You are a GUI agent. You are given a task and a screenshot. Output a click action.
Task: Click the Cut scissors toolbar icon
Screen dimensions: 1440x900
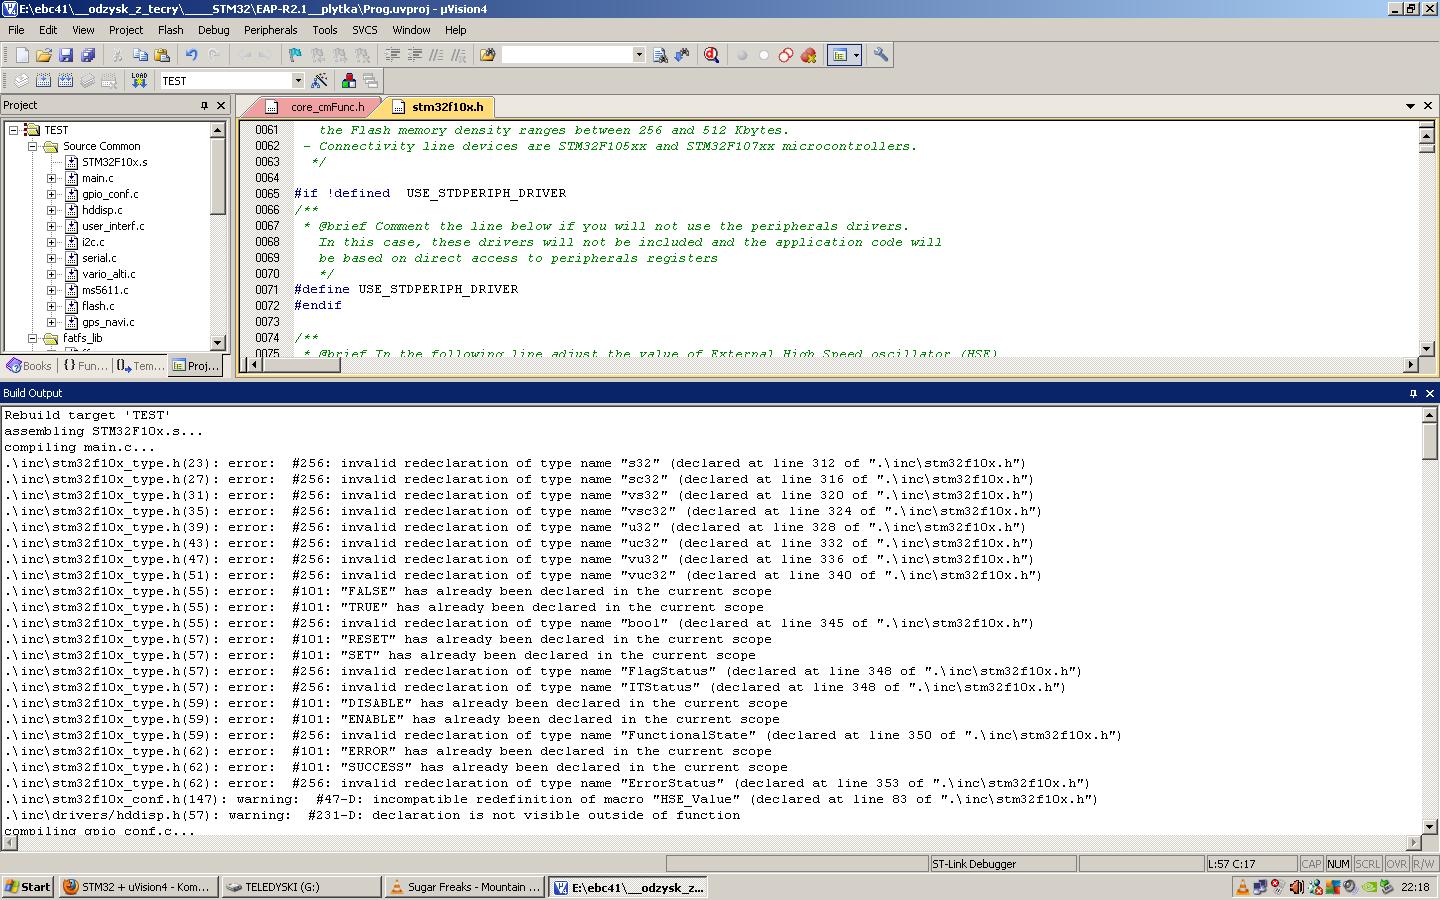tap(117, 55)
